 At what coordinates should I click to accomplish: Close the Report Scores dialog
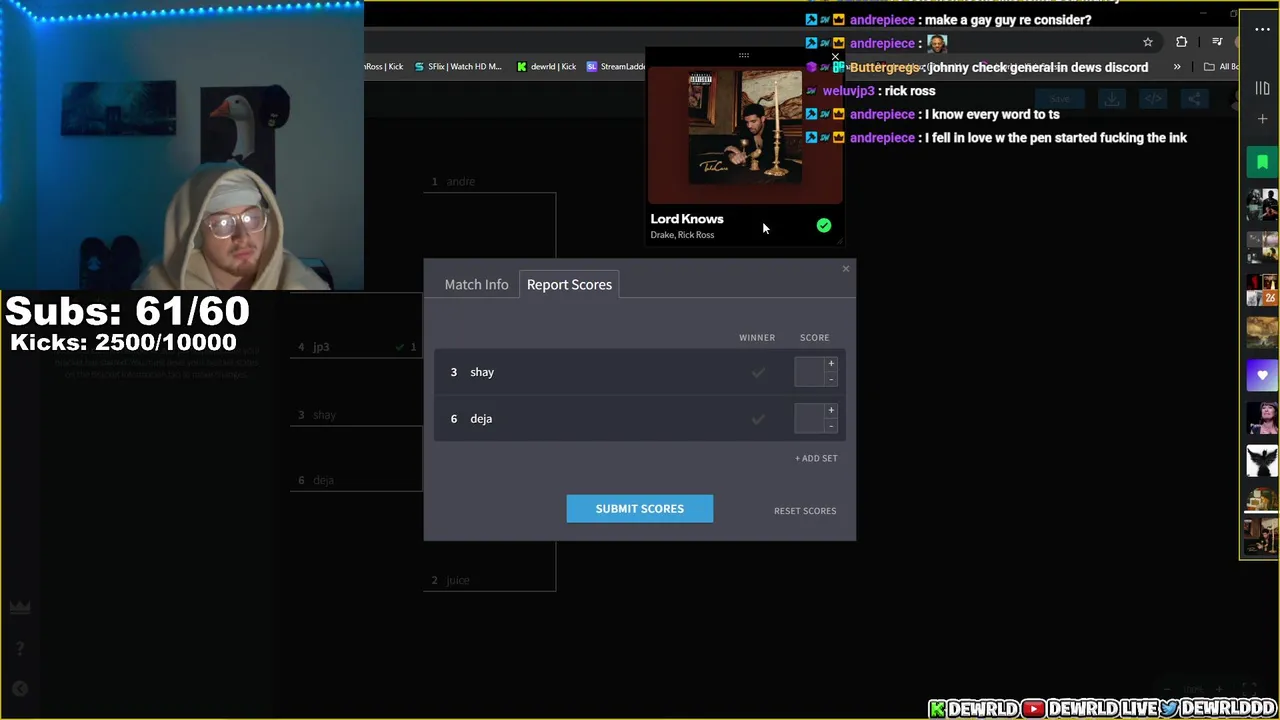[846, 268]
